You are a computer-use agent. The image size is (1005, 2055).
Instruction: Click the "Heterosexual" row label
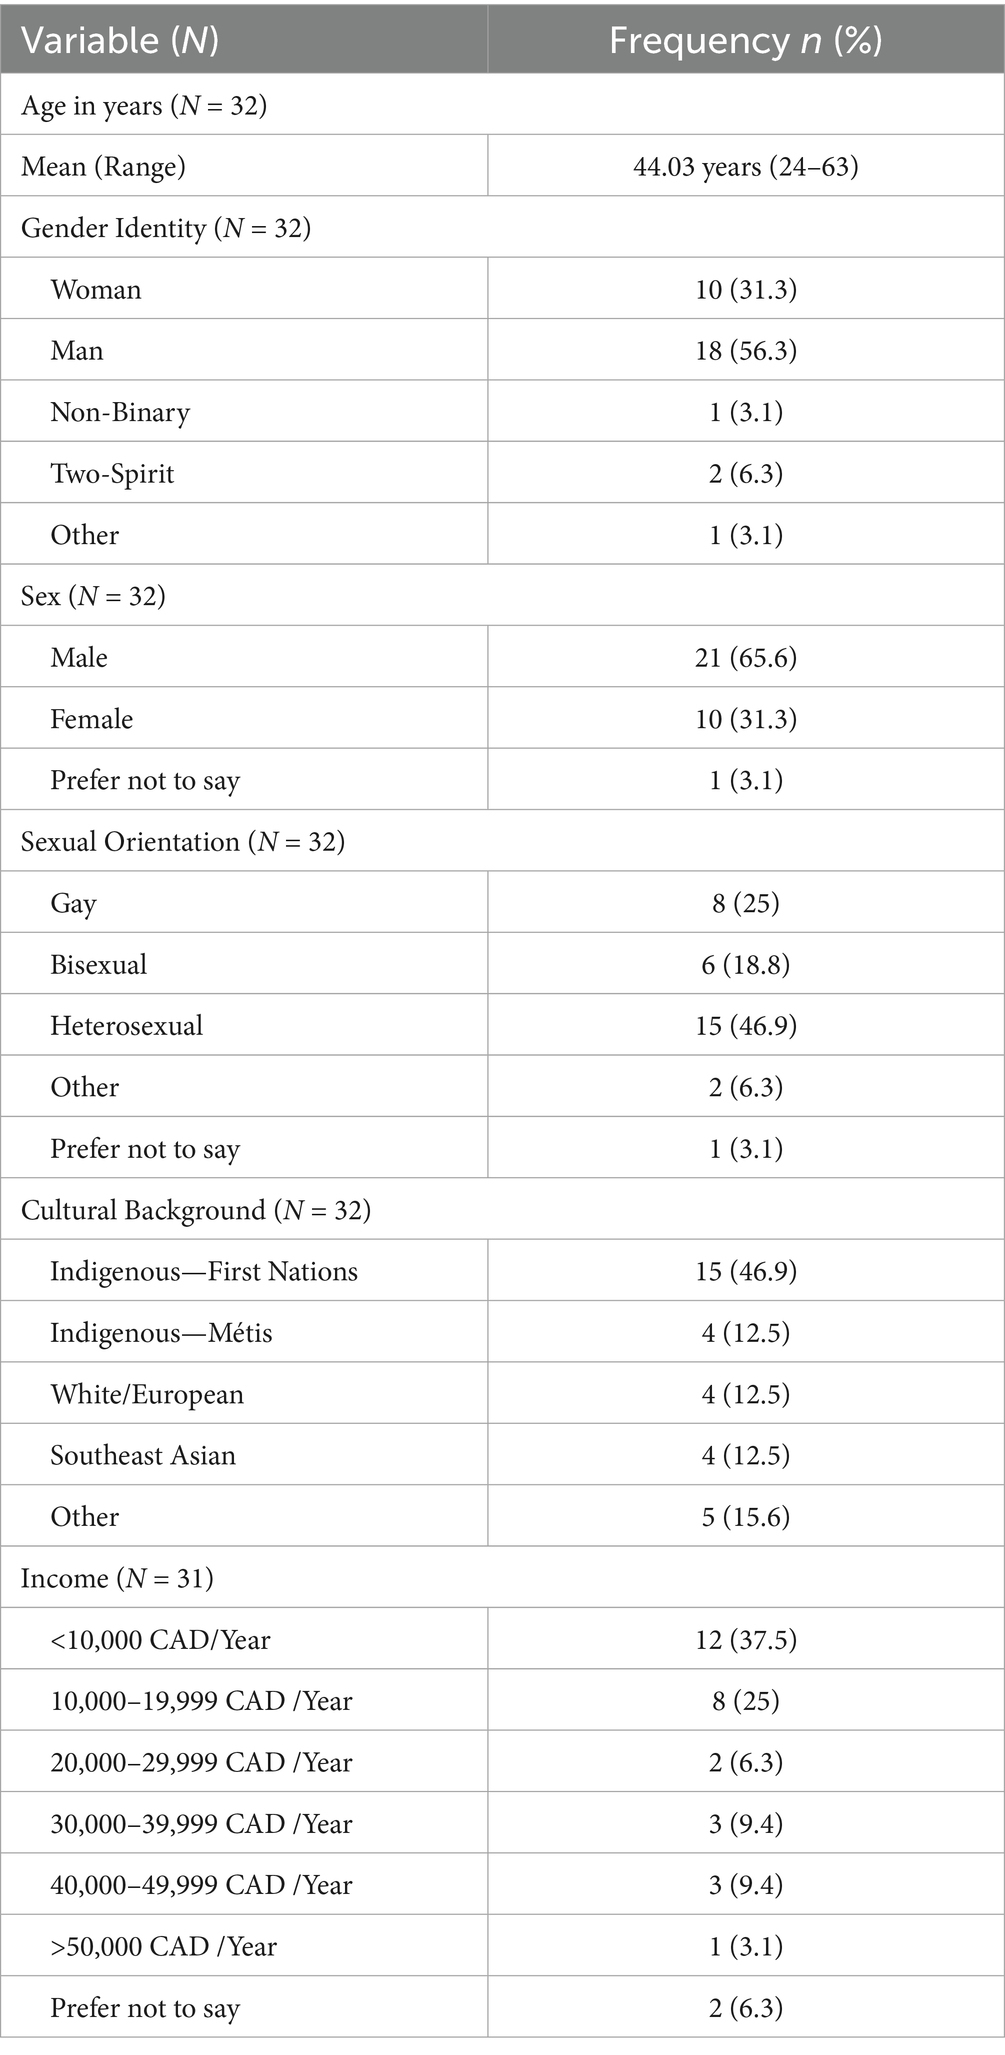click(x=127, y=1026)
